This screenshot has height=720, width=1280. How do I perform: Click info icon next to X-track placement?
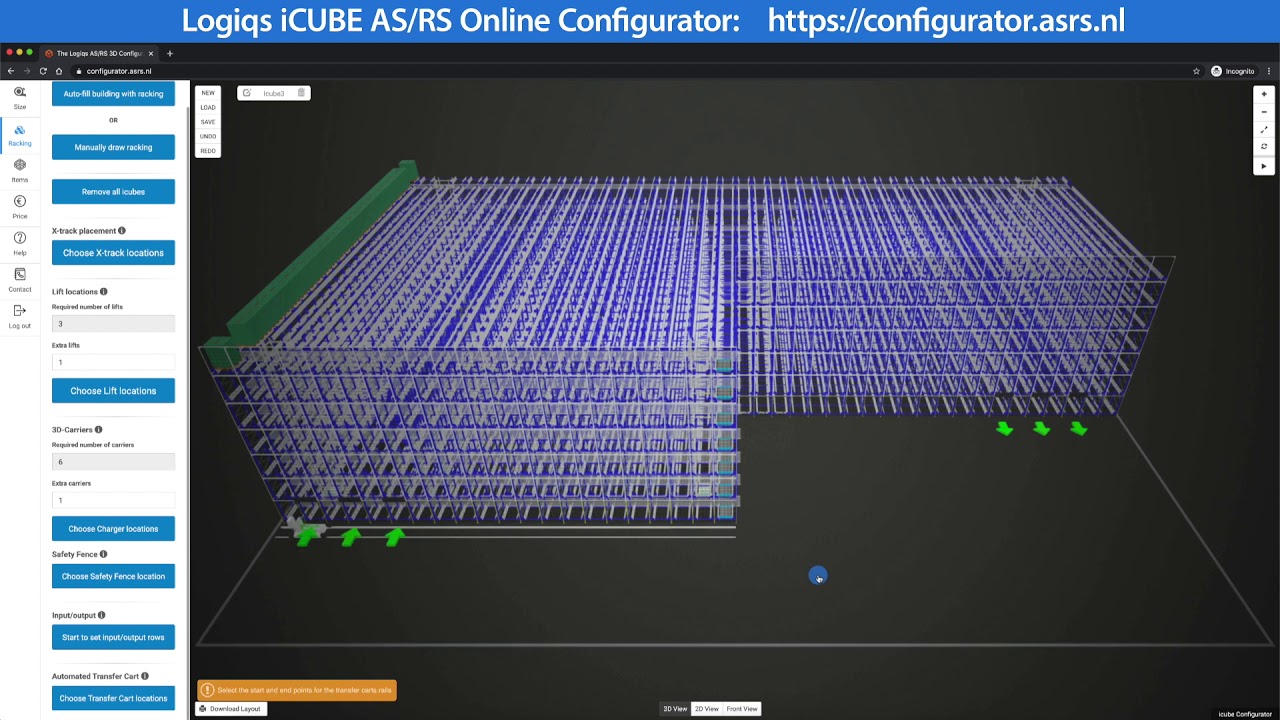(122, 231)
